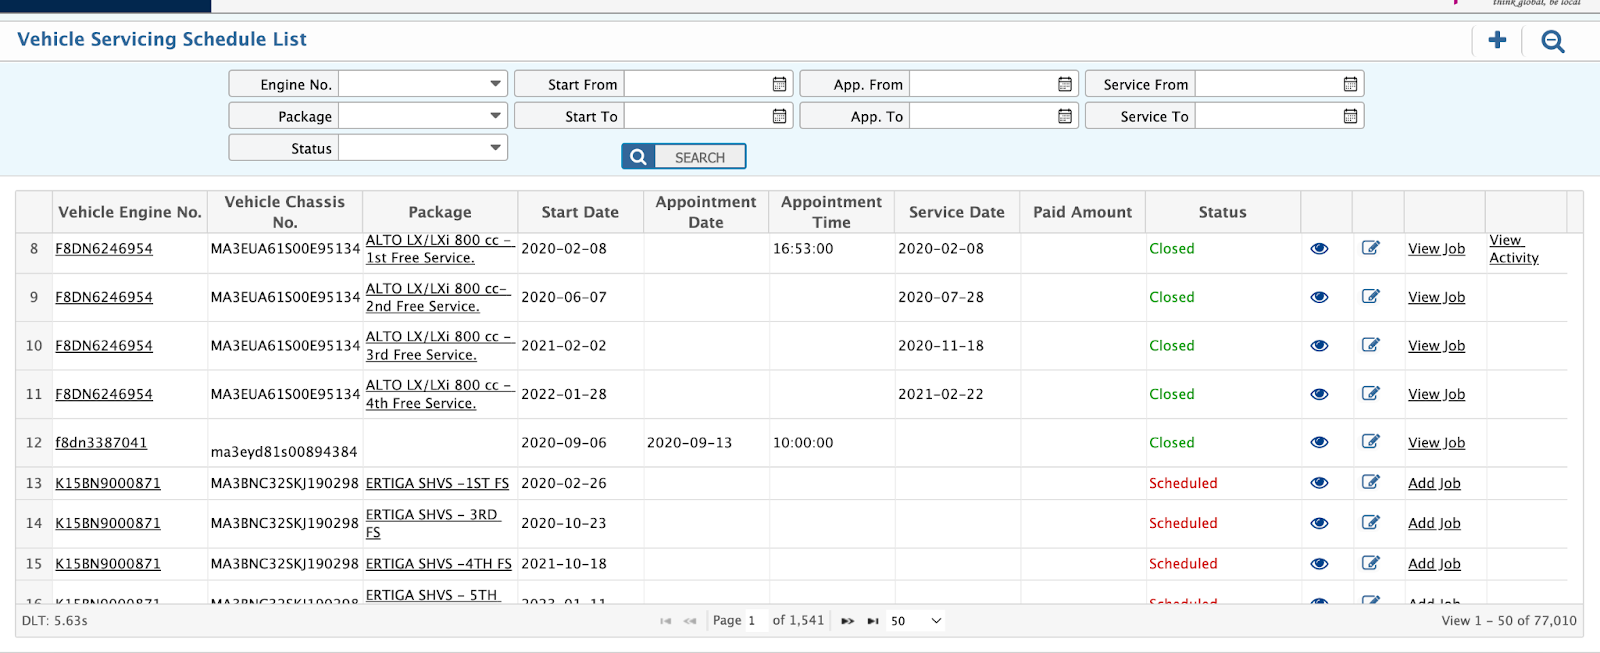Edit row 12 schedule with pencil icon
1600x653 pixels.
[1371, 441]
